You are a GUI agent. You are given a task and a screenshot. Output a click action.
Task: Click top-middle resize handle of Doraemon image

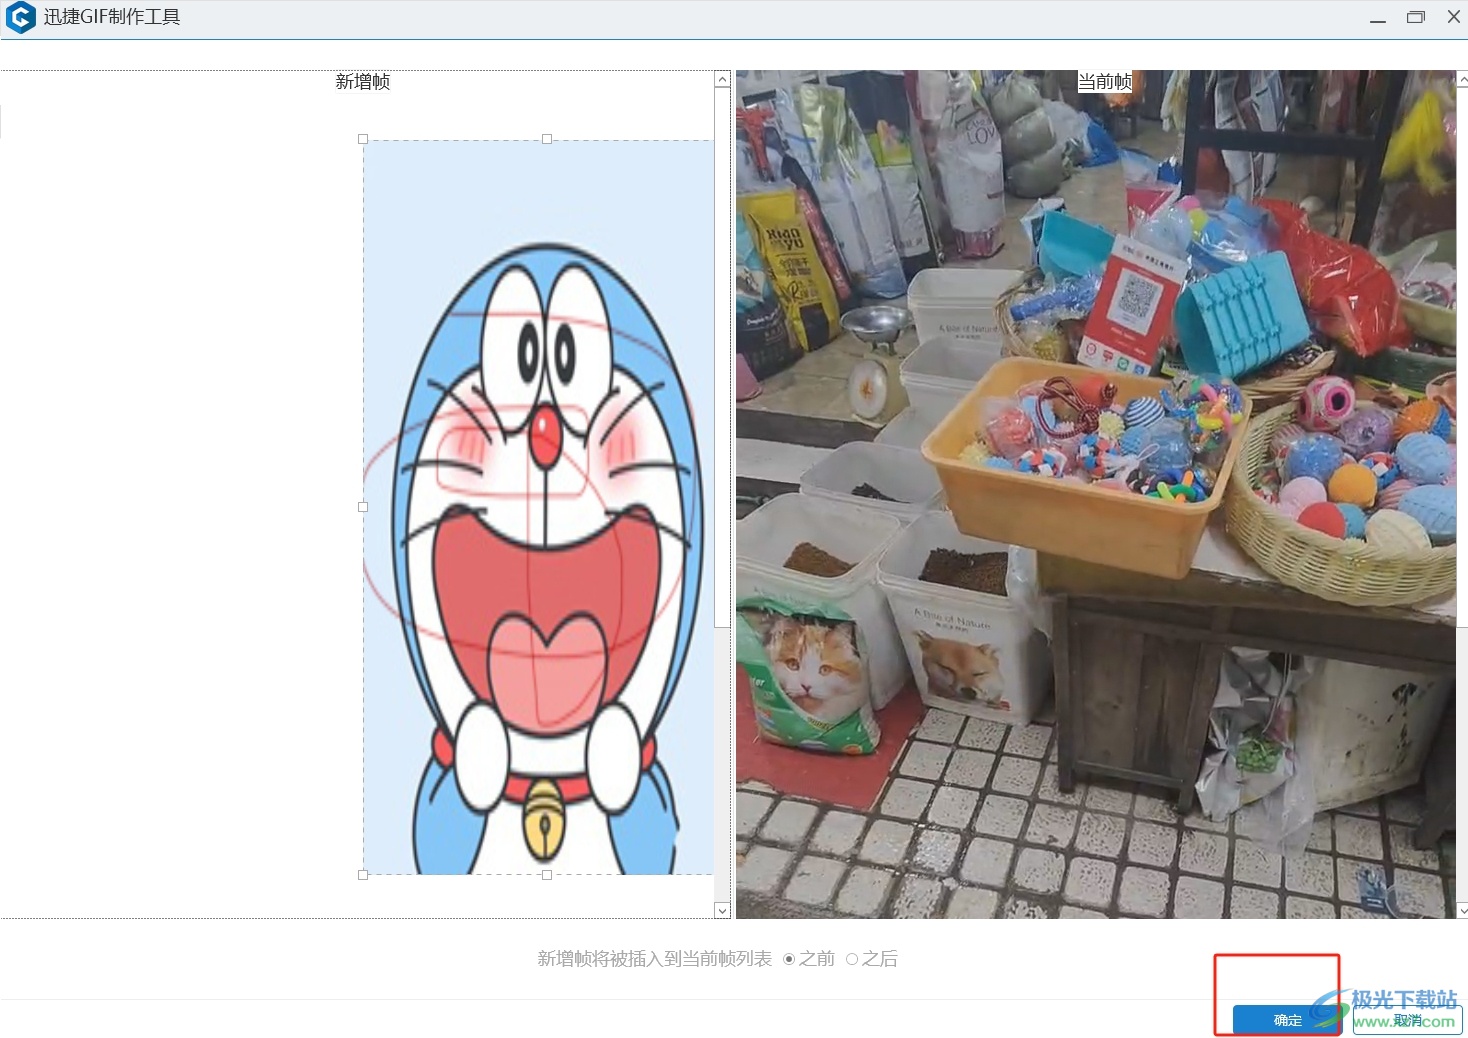click(547, 140)
